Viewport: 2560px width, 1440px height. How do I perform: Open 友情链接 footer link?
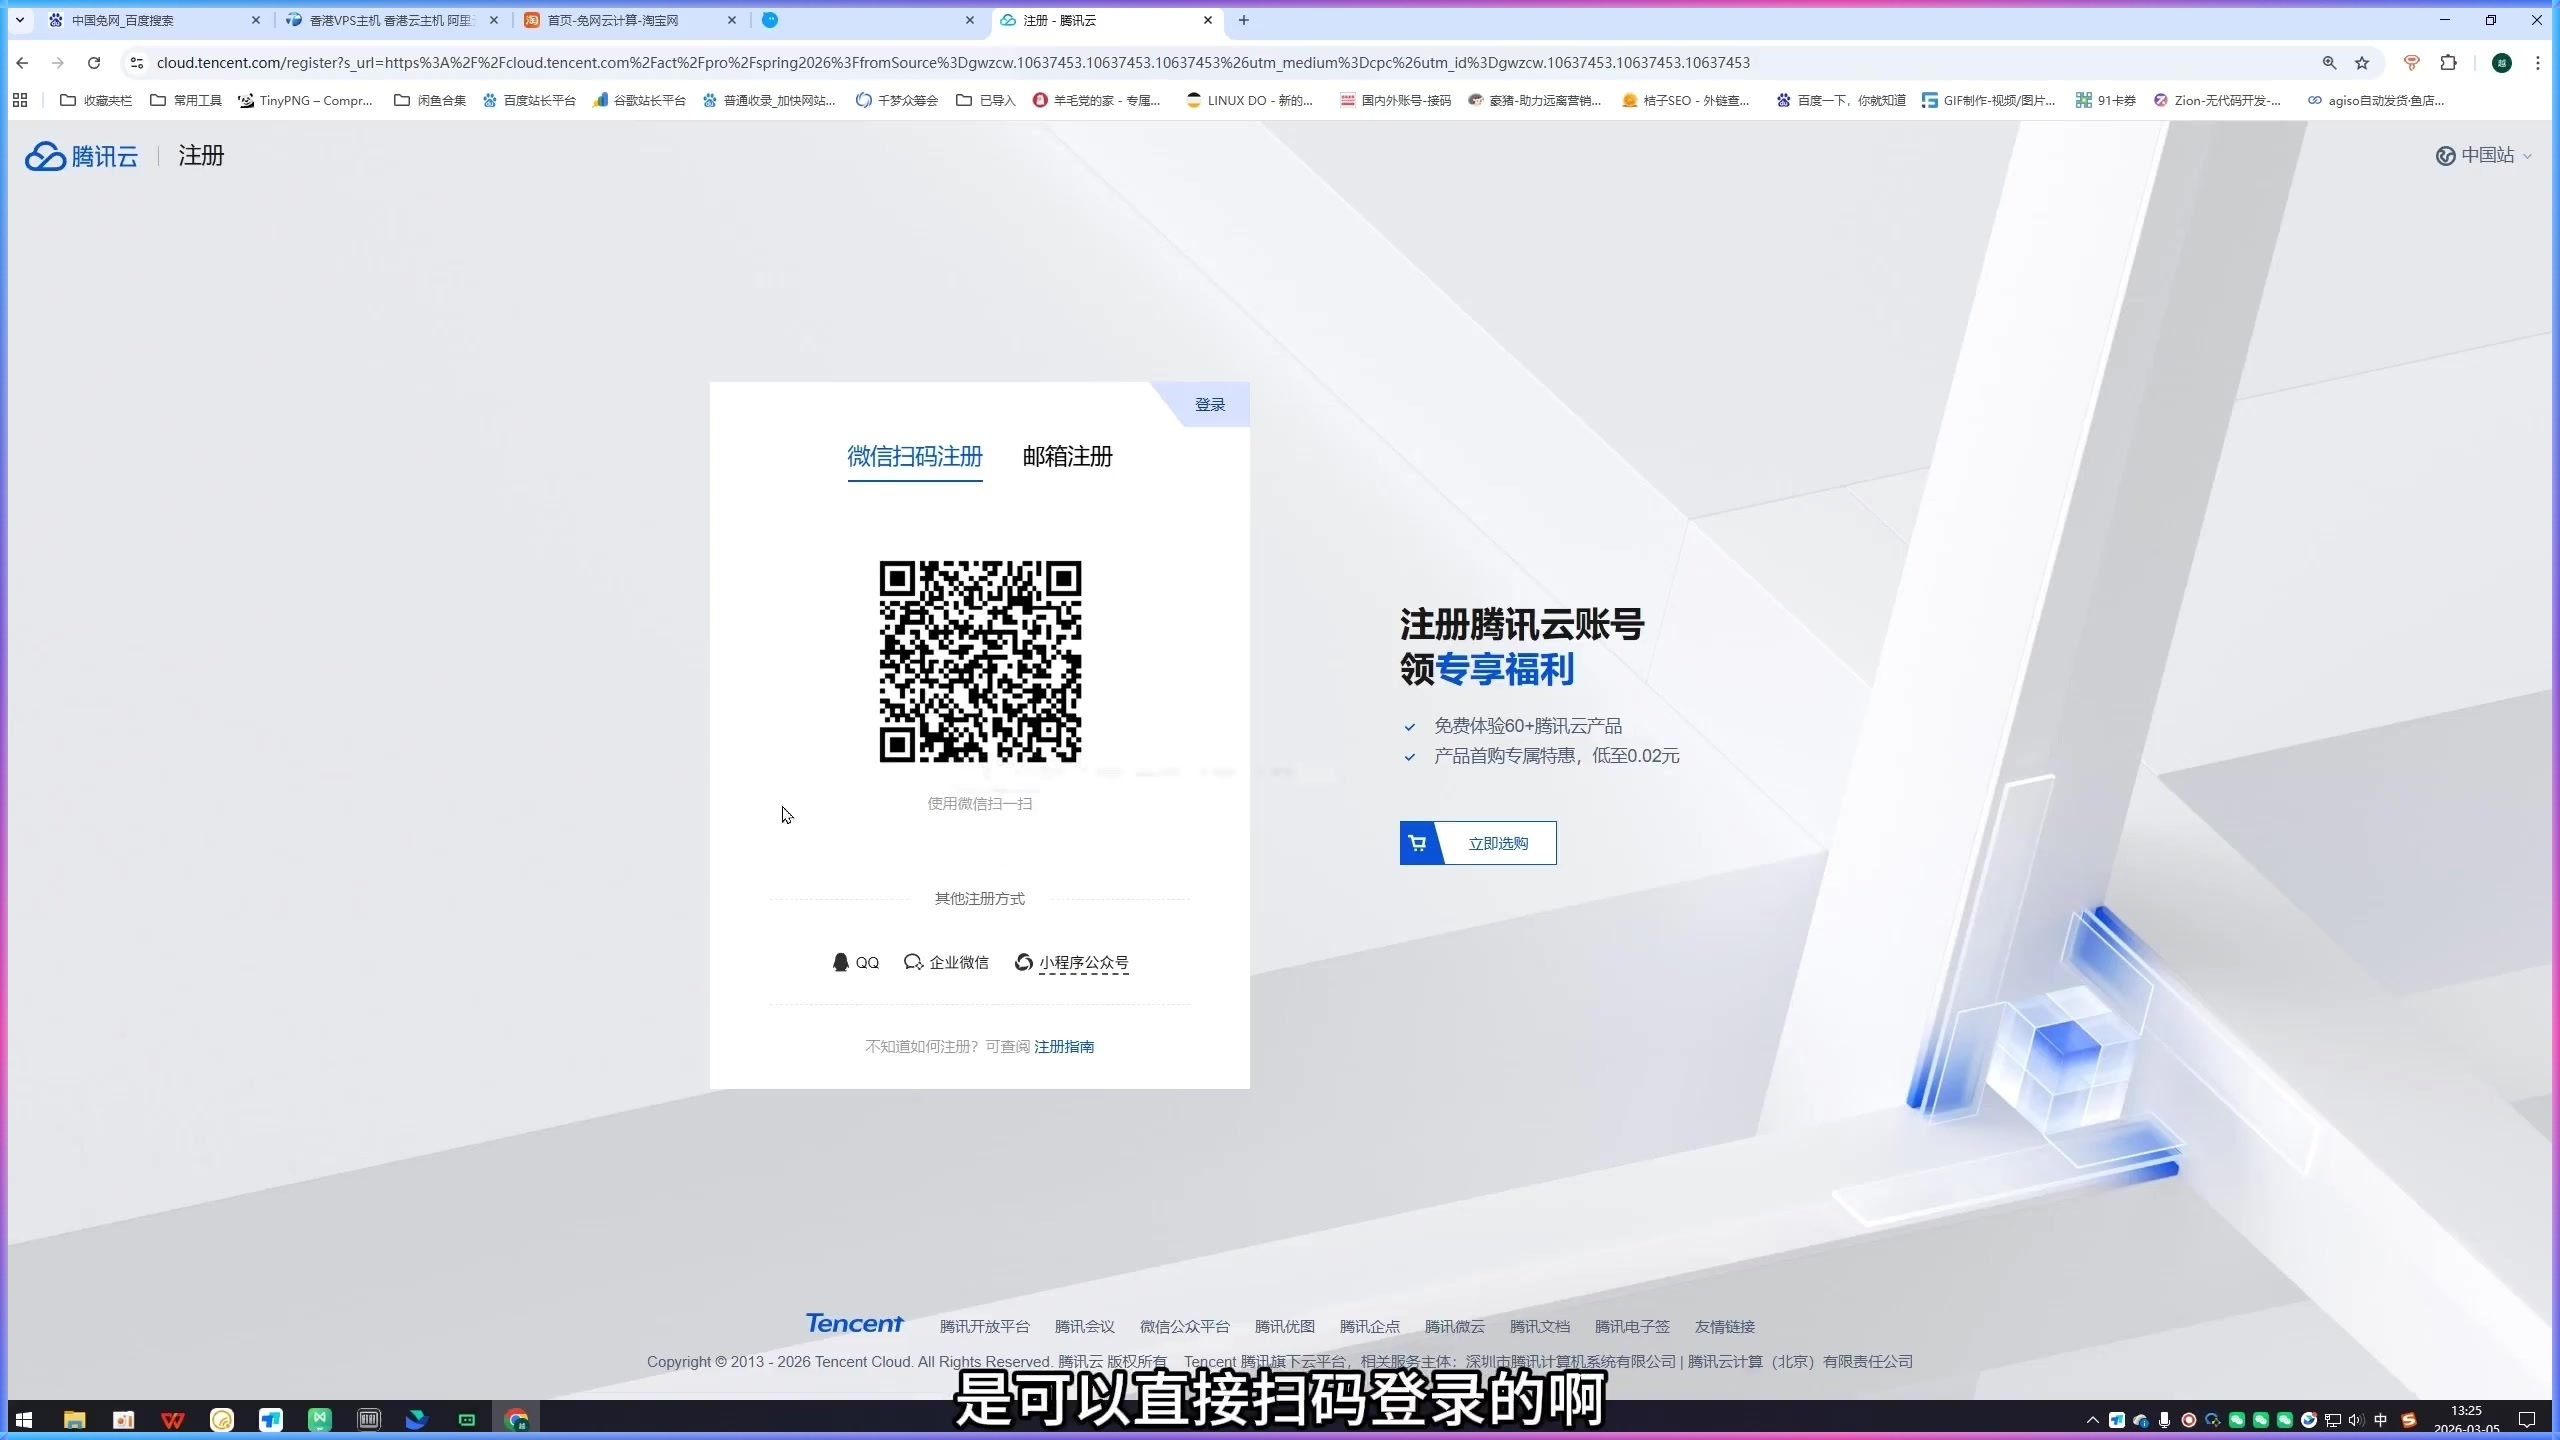point(1724,1326)
